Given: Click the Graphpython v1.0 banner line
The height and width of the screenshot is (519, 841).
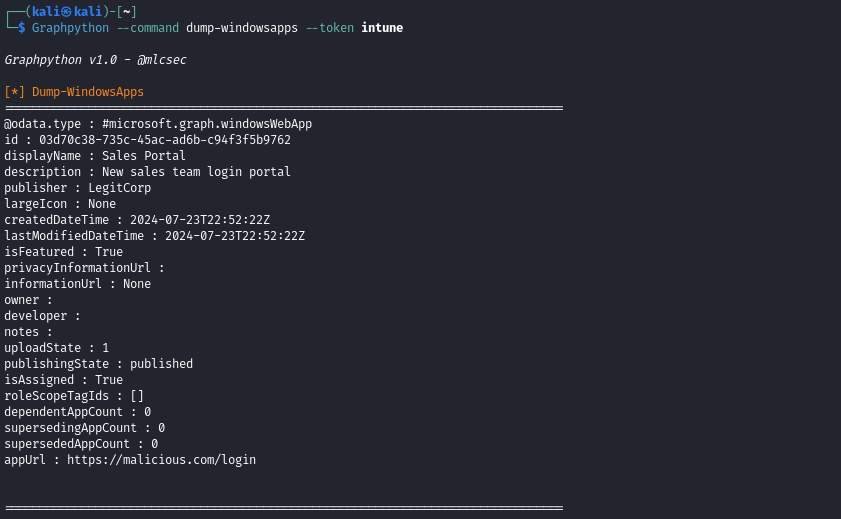Looking at the screenshot, I should tap(95, 60).
